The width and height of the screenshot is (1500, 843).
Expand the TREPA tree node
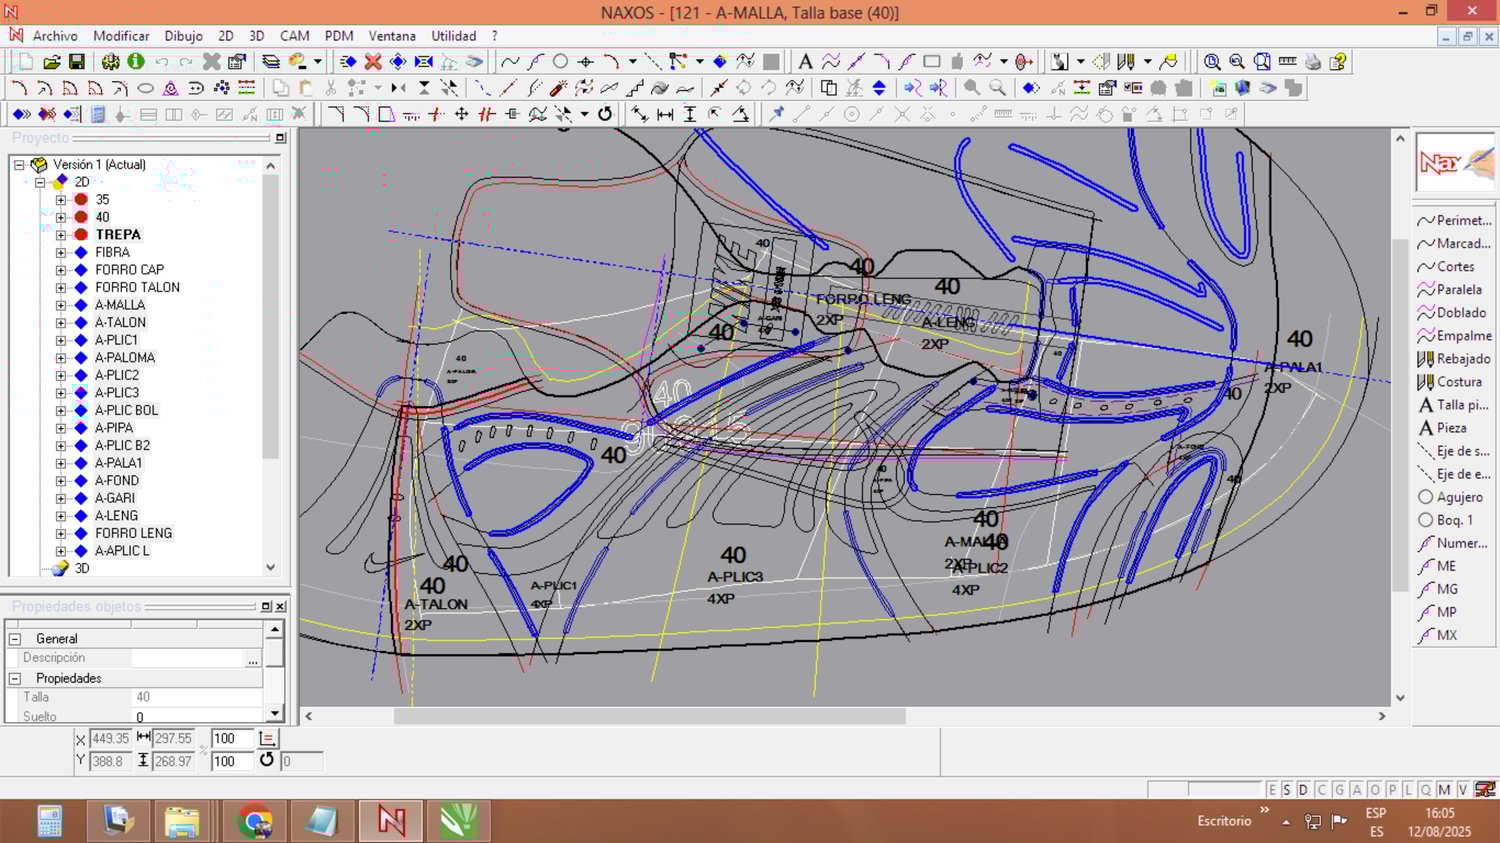tap(61, 235)
